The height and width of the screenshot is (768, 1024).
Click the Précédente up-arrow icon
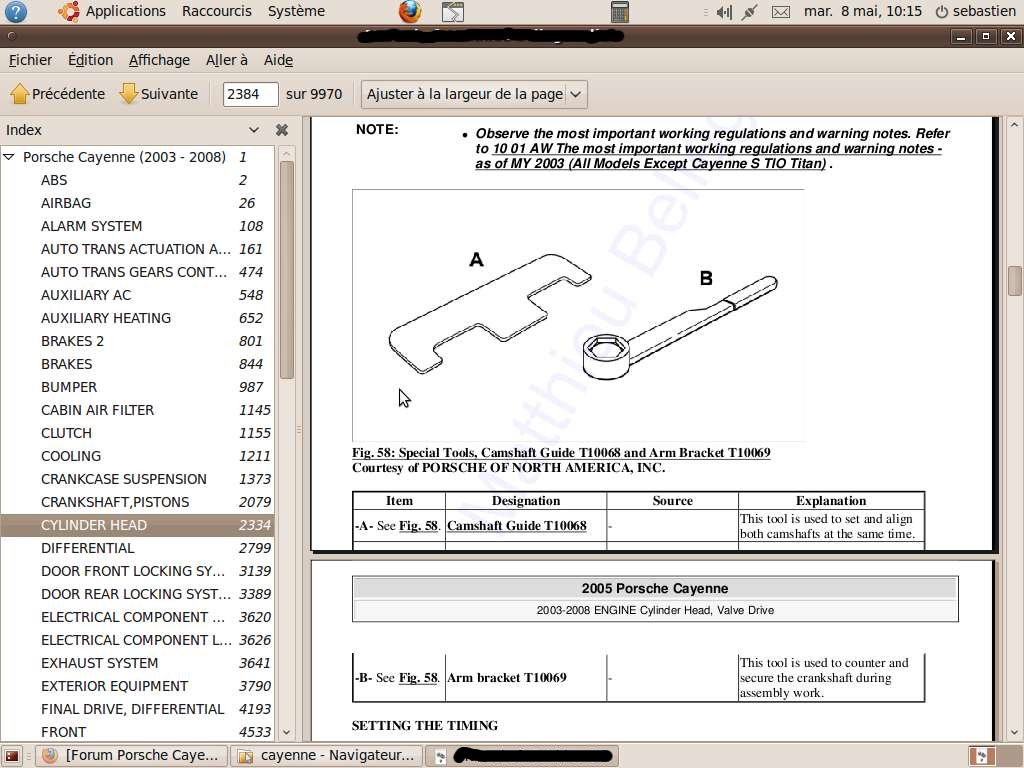pyautogui.click(x=20, y=94)
